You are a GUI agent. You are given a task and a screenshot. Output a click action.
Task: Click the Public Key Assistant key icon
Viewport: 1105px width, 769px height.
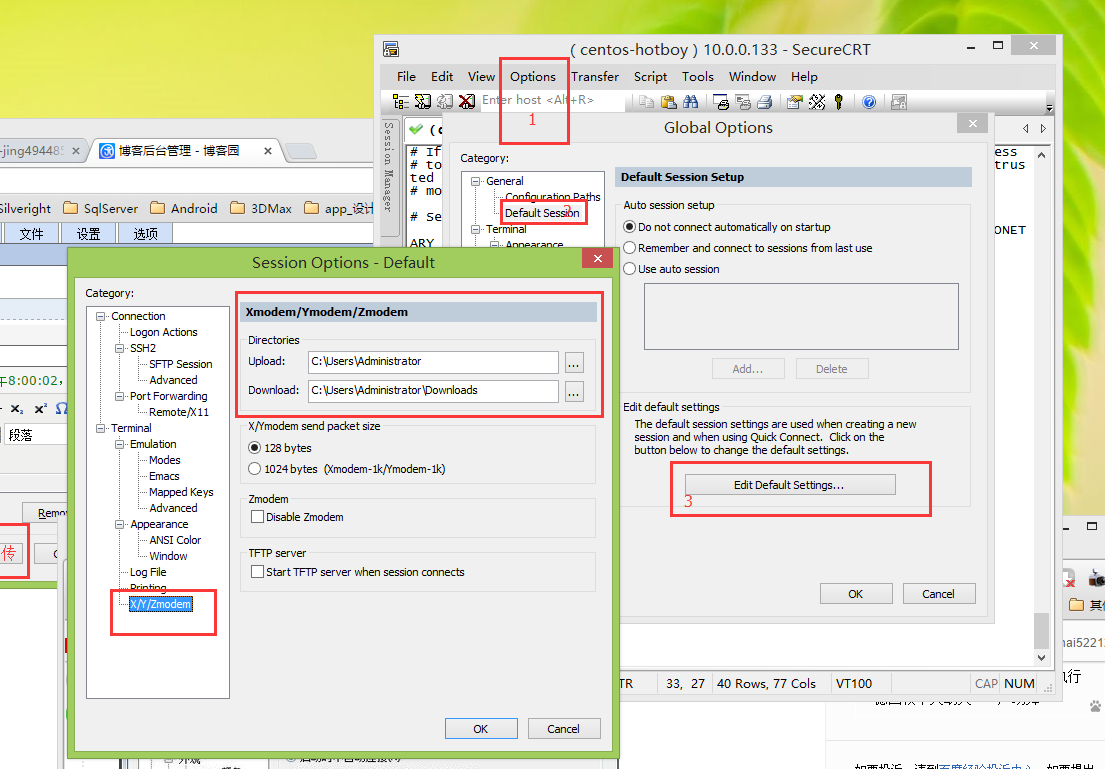point(839,101)
